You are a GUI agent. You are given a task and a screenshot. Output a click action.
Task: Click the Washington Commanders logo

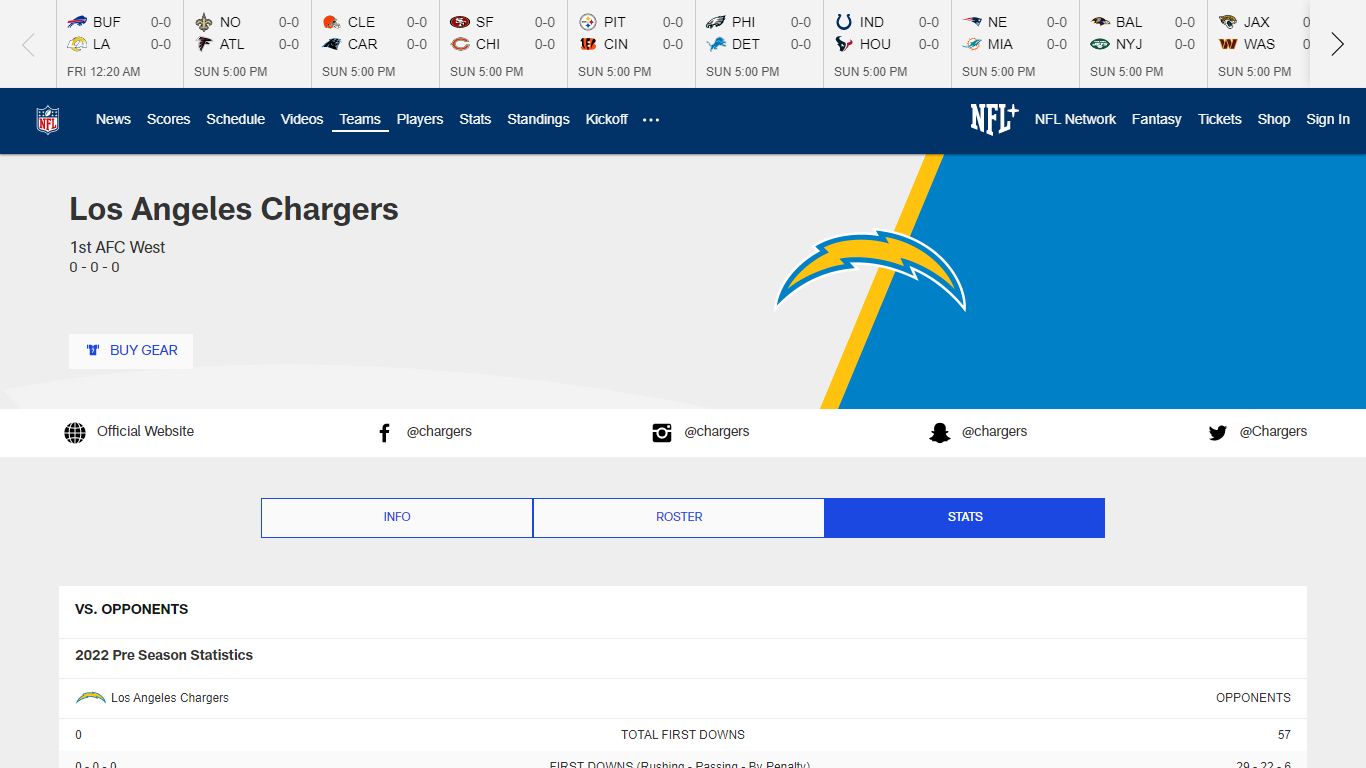(1228, 44)
